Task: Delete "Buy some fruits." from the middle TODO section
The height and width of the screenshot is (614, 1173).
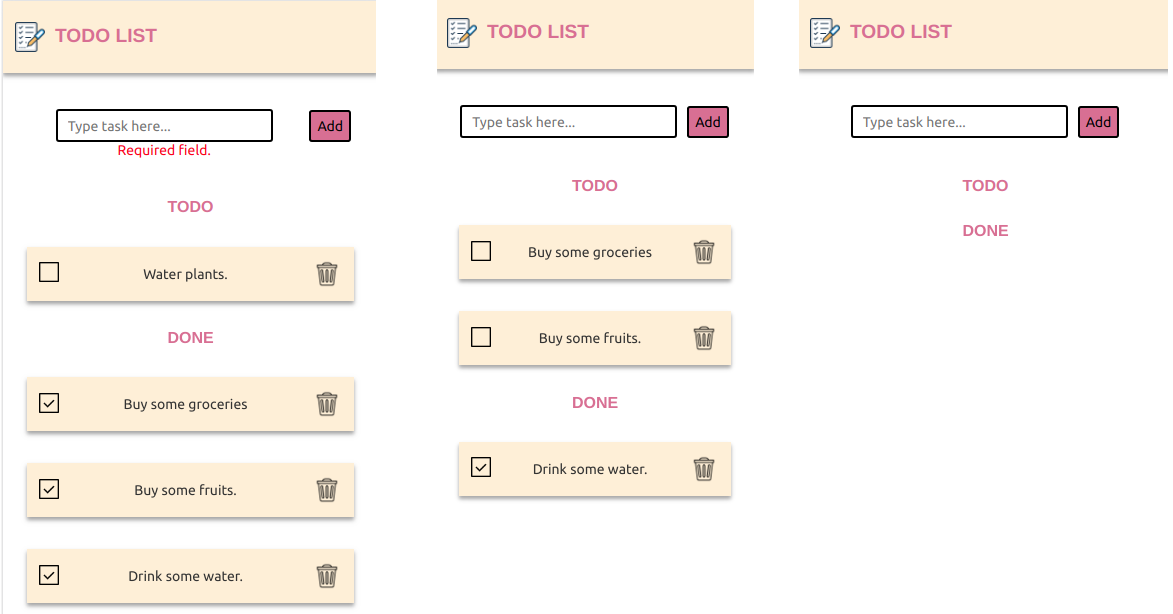Action: pos(704,338)
